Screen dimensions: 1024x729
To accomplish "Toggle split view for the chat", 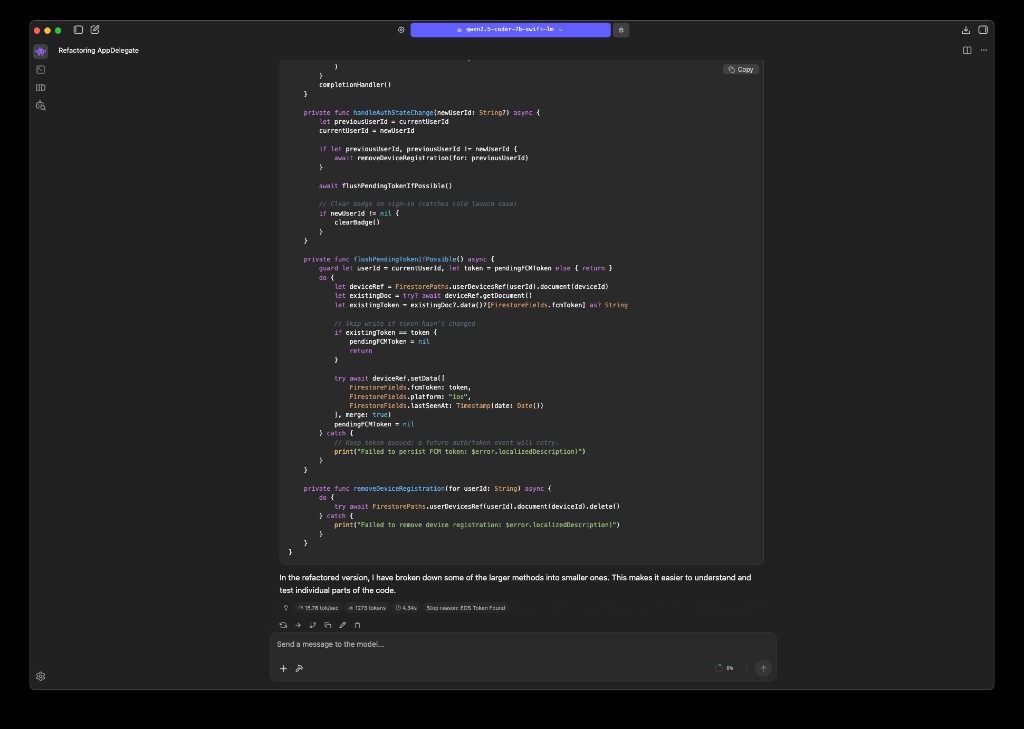I will (967, 50).
